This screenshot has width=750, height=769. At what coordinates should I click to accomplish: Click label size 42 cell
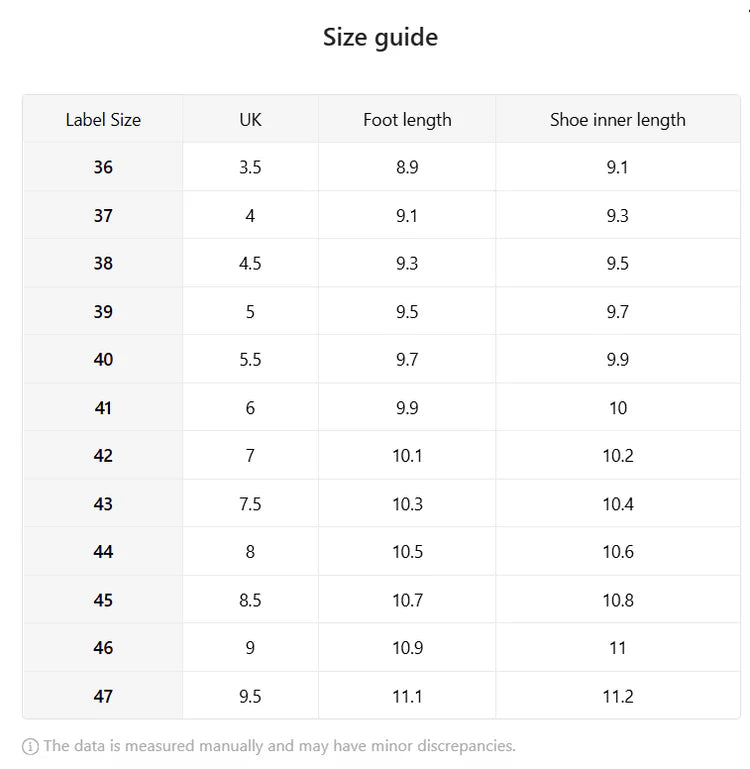pyautogui.click(x=103, y=456)
